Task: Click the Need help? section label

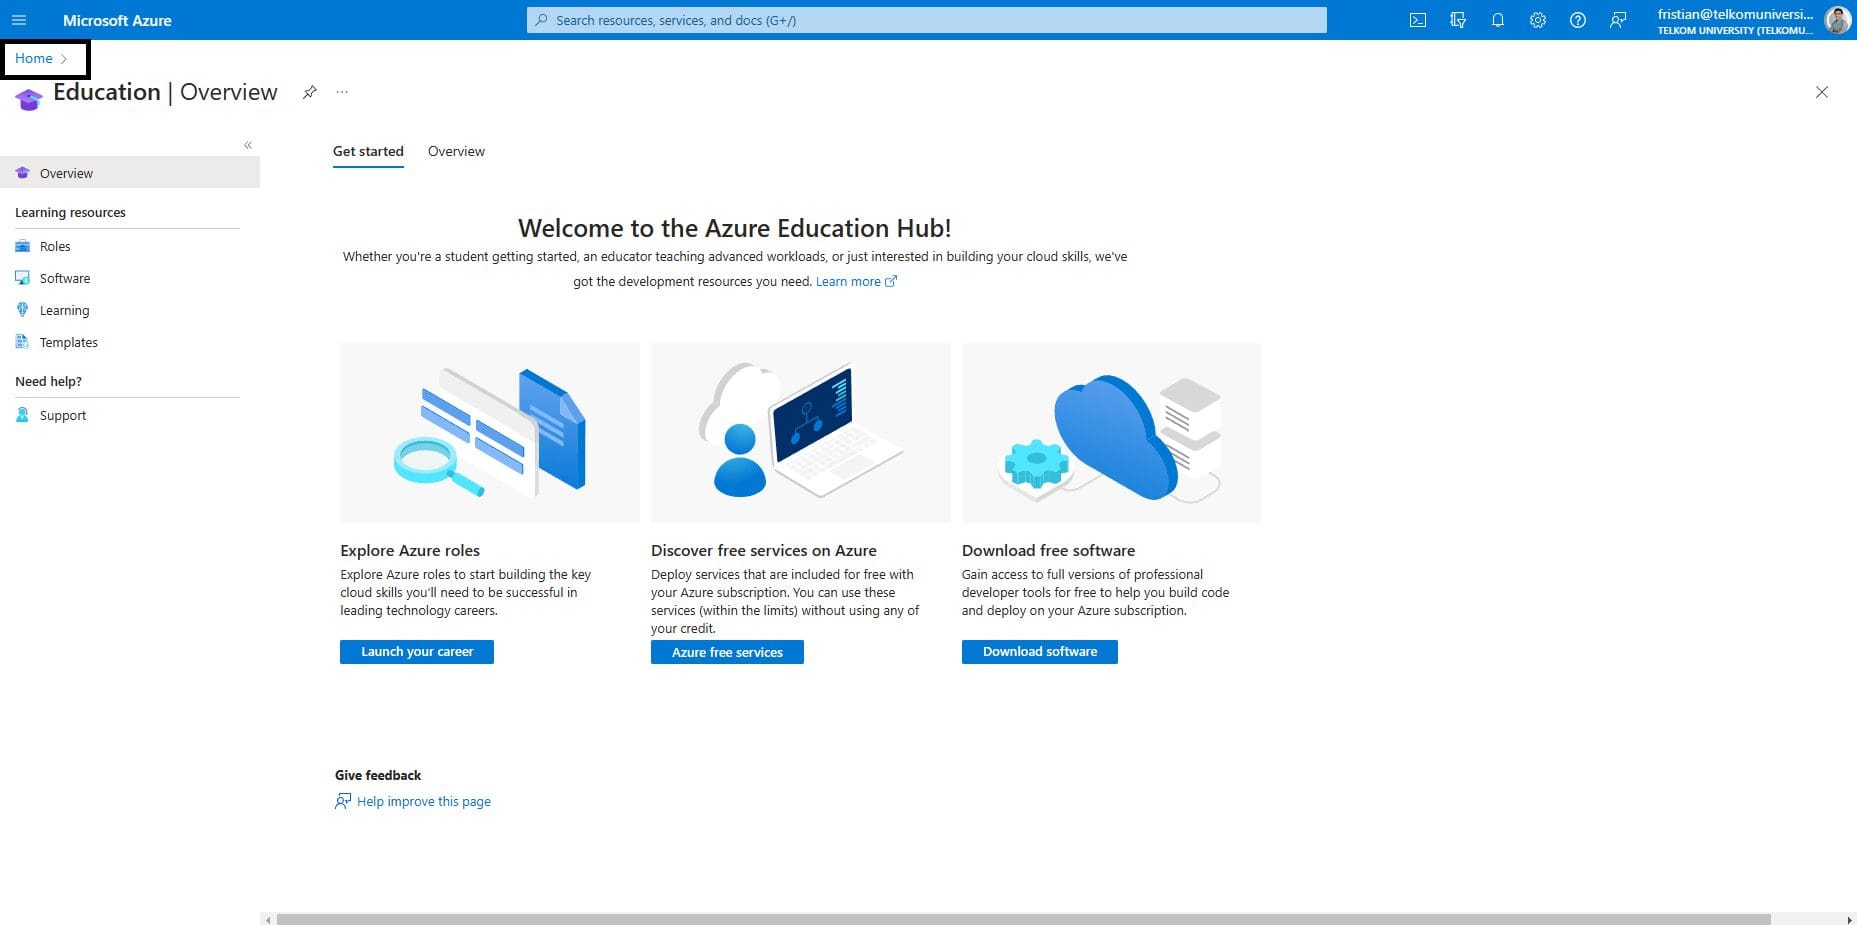Action: [x=48, y=381]
